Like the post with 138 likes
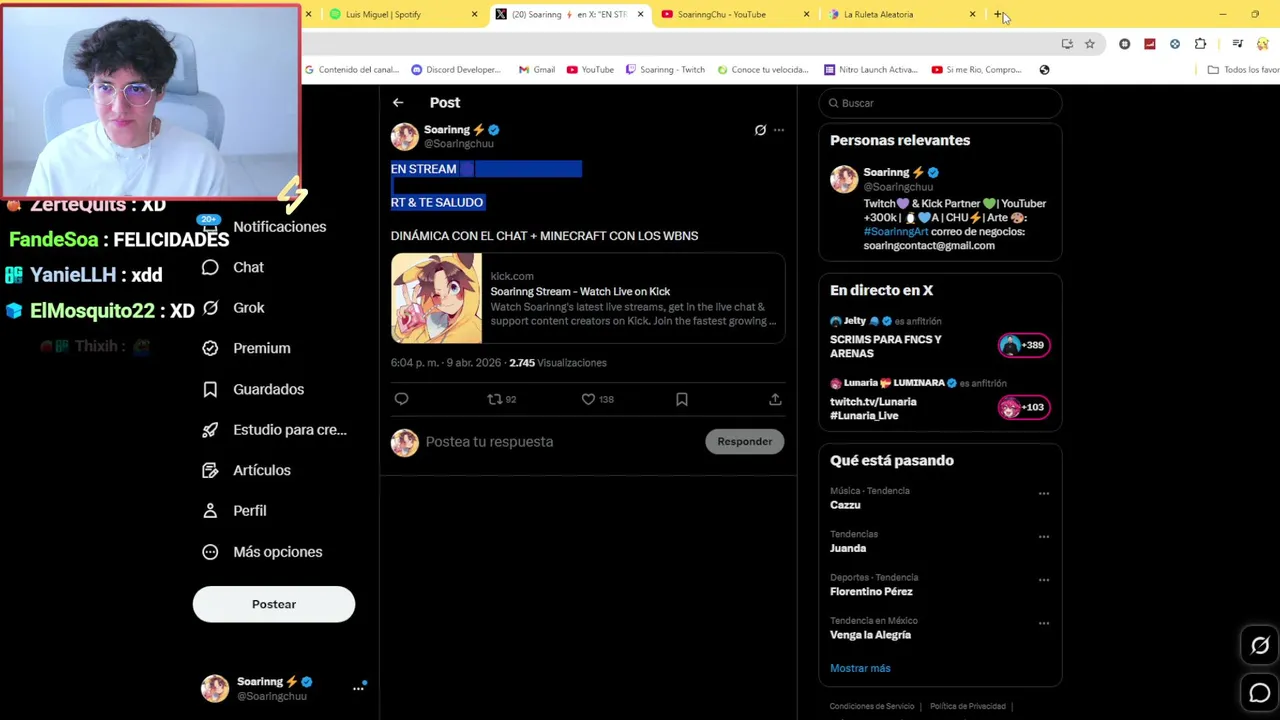The image size is (1280, 720). (598, 399)
